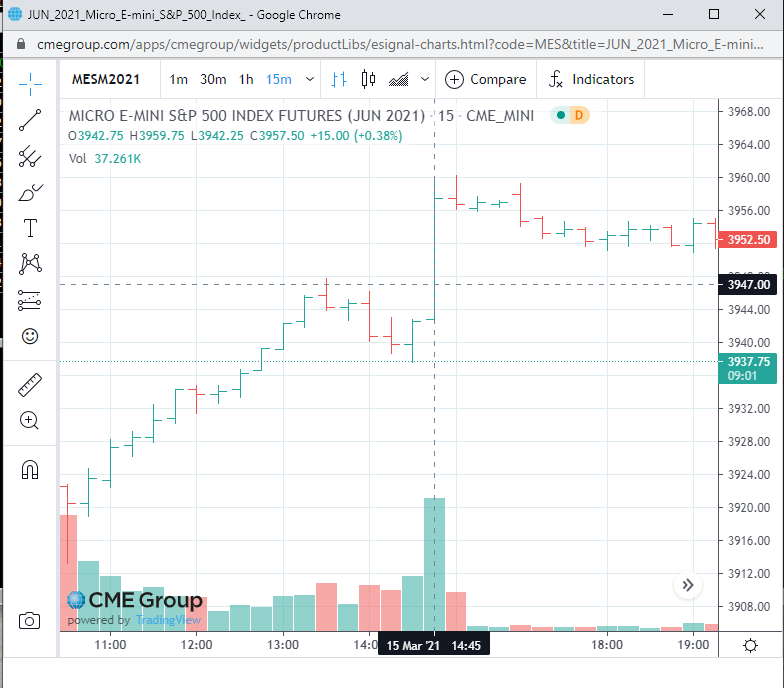This screenshot has width=784, height=688.
Task: Click the H3959.75 high value
Action: [x=157, y=136]
